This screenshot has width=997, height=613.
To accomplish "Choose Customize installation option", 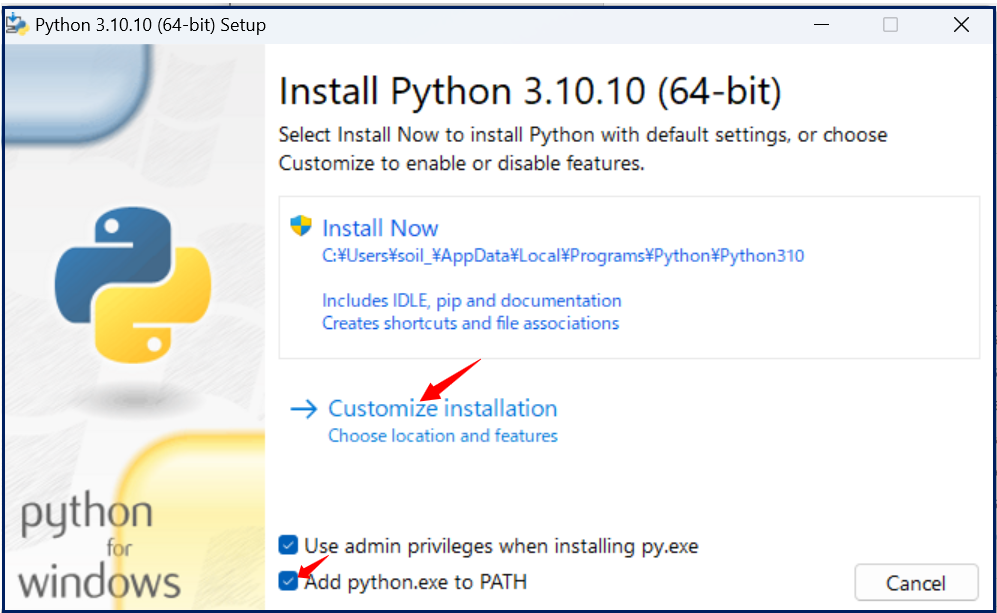I will click(x=443, y=408).
